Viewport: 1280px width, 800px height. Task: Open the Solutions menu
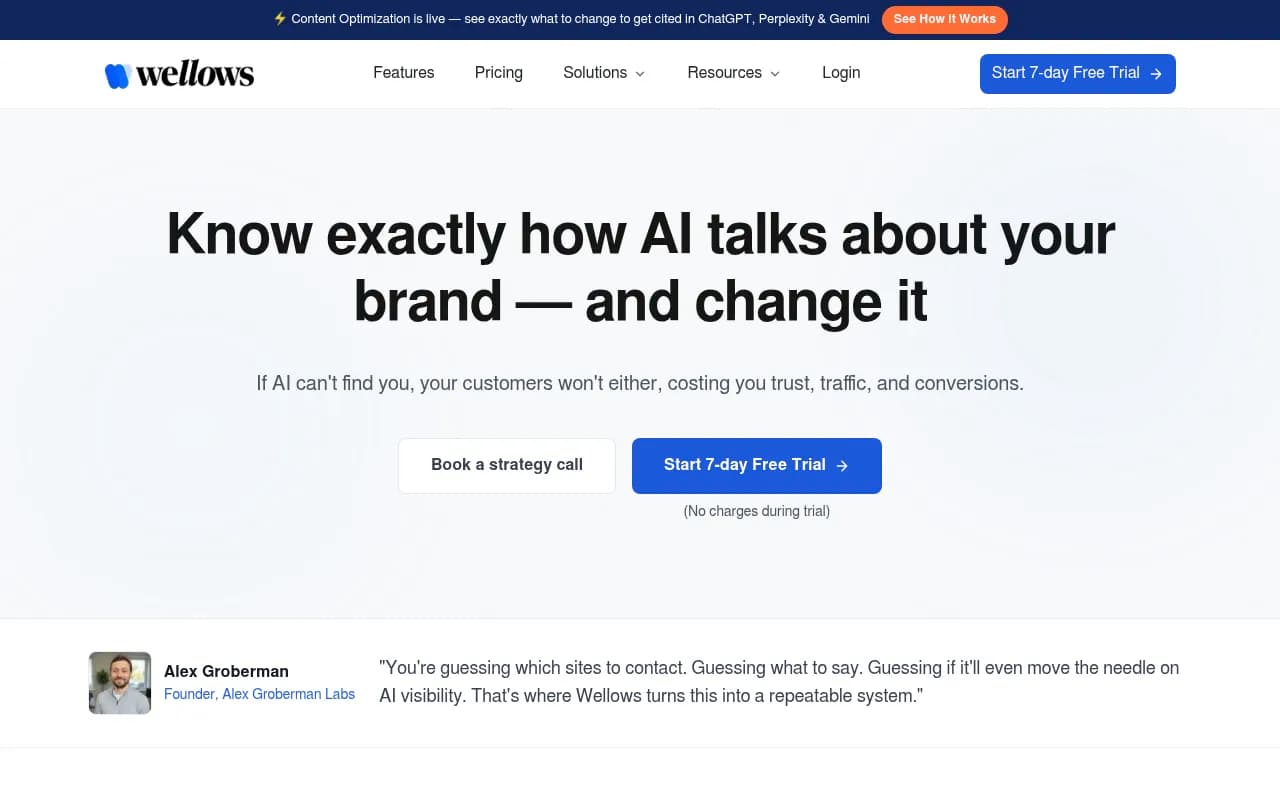604,73
